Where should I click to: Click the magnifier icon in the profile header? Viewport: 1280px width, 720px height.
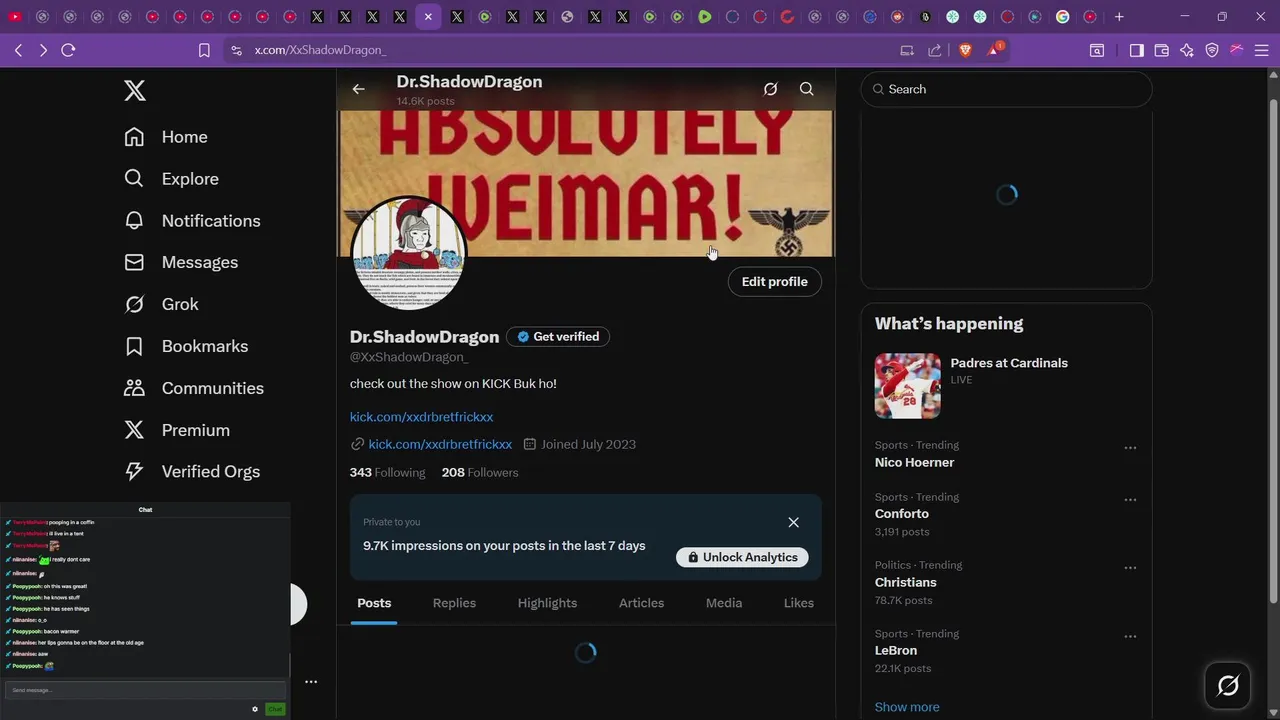coord(806,89)
